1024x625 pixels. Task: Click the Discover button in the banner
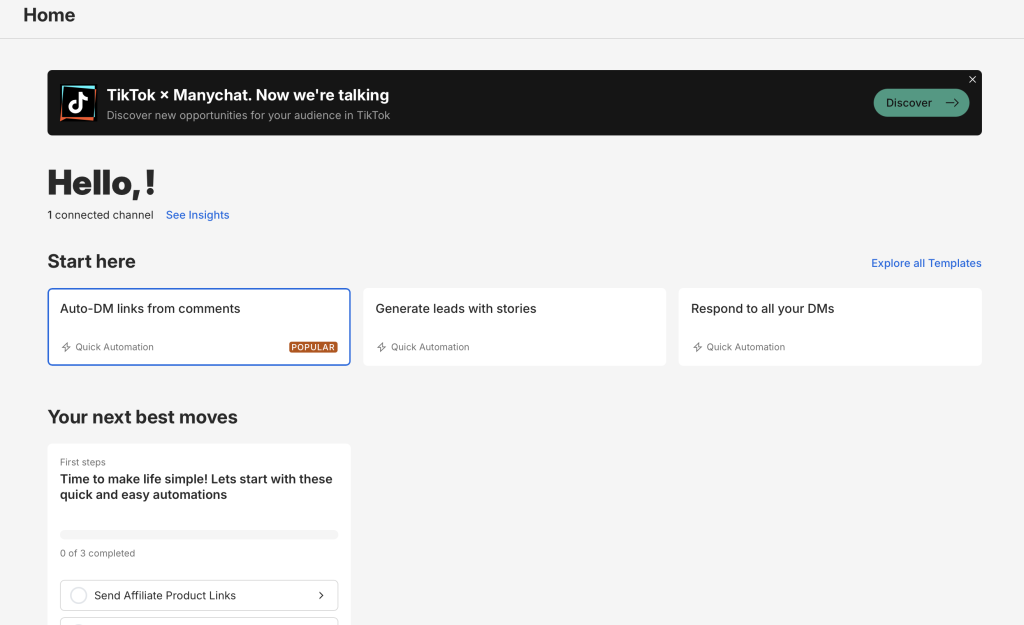point(921,103)
